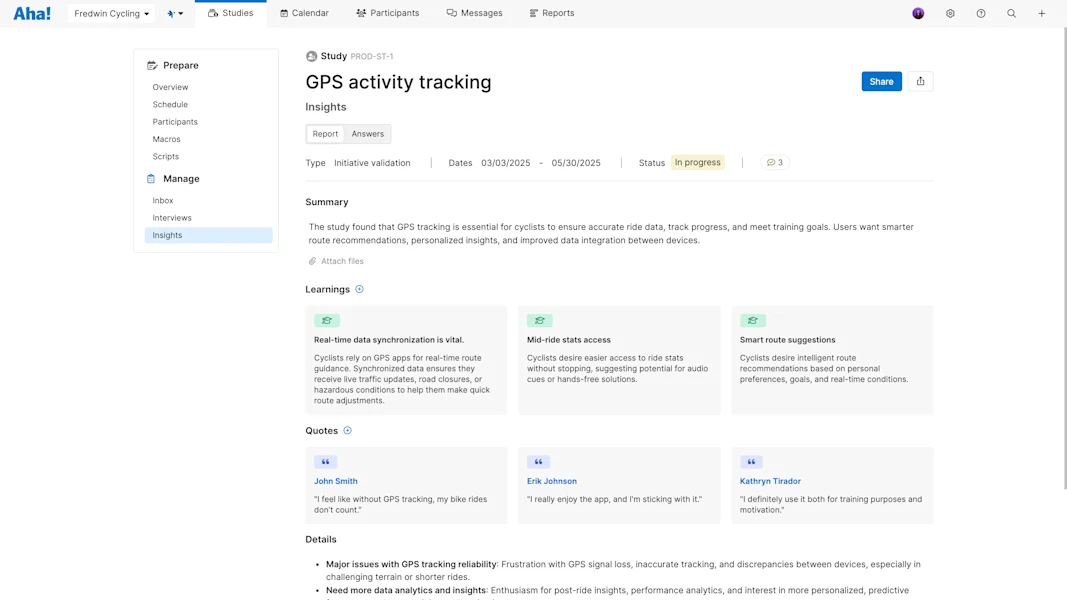
Task: Open the Calendar tab
Action: tap(304, 13)
